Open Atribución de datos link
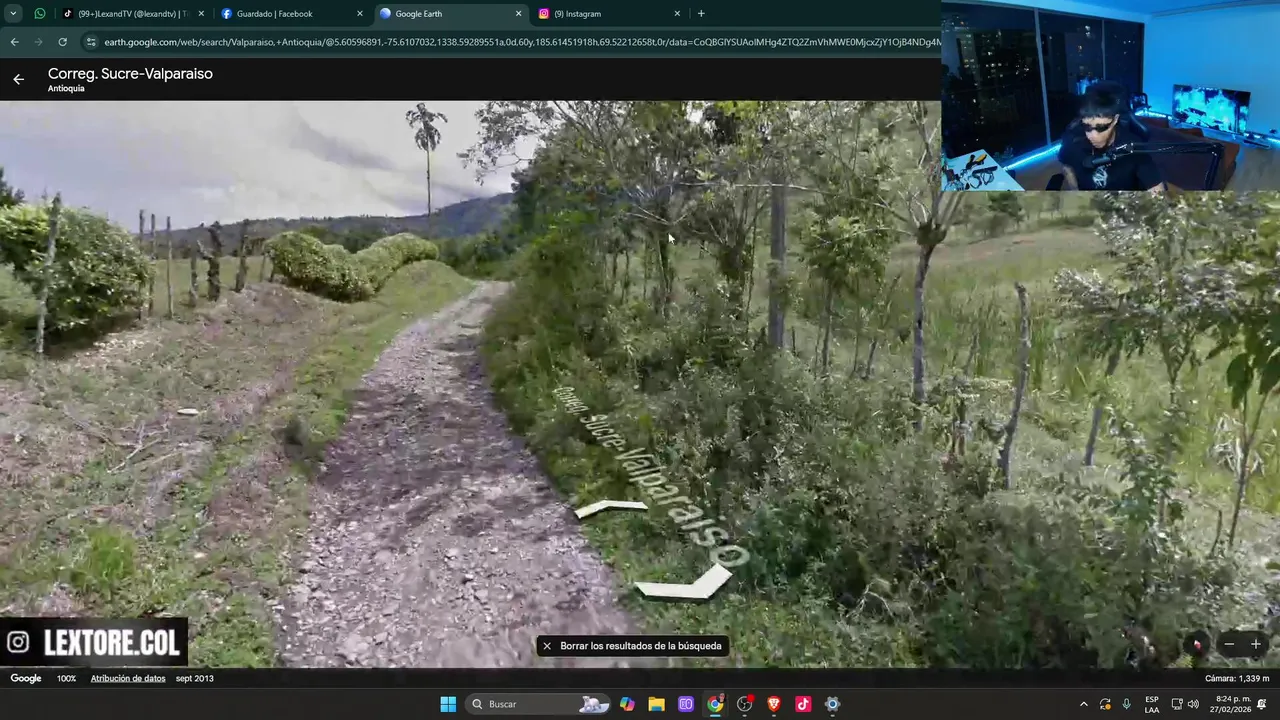The image size is (1280, 720). [128, 678]
